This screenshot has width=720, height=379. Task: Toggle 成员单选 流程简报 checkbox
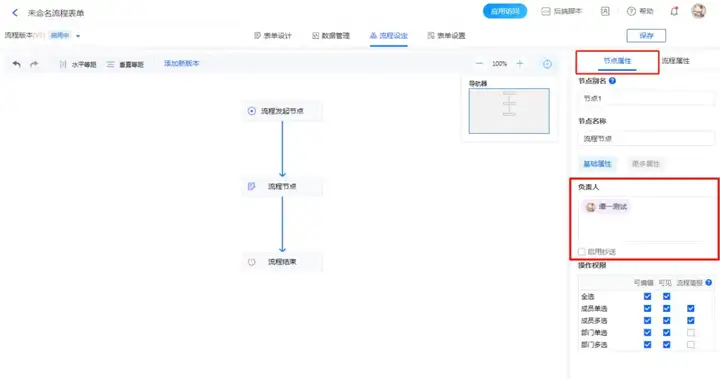point(691,308)
